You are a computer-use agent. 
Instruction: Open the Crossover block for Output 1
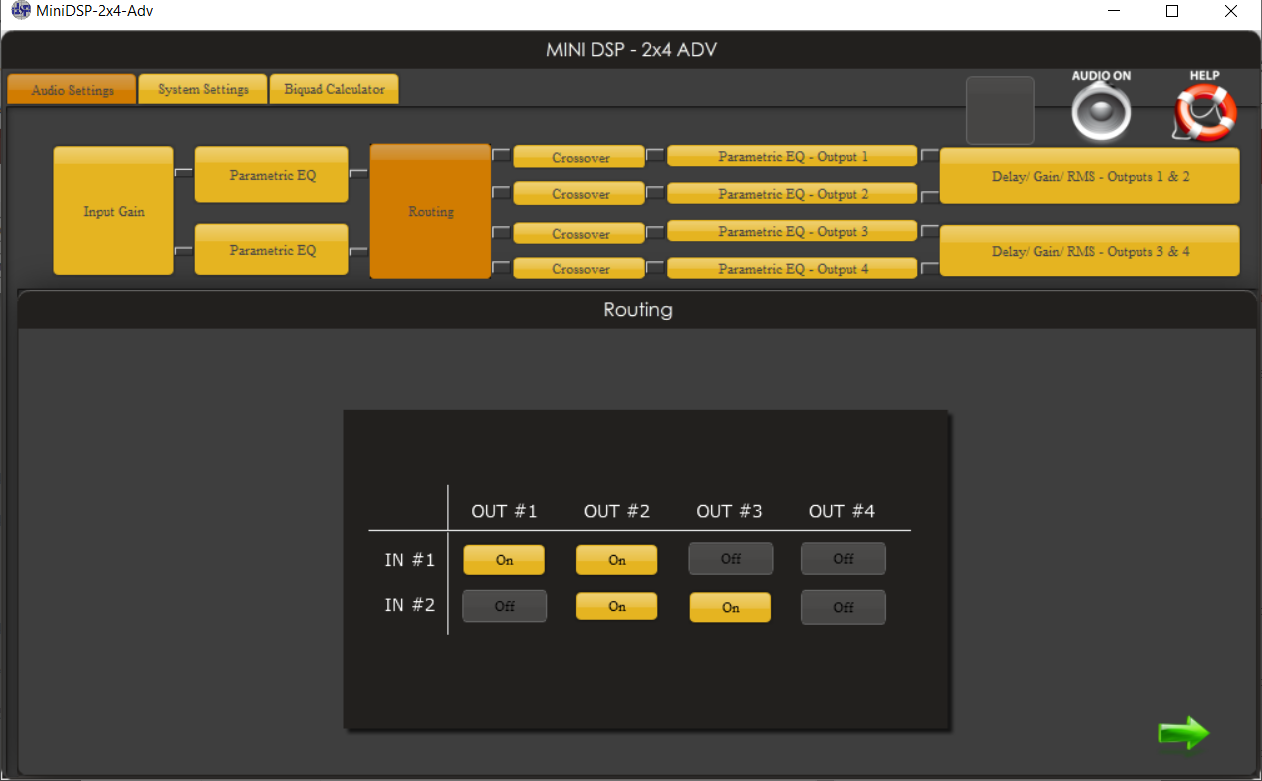tap(580, 157)
